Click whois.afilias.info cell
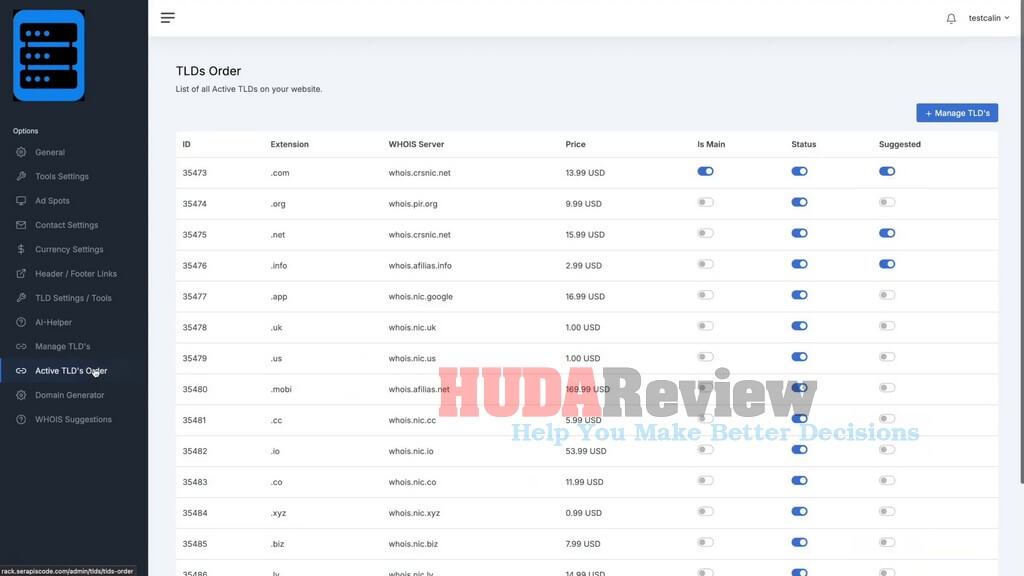 point(420,266)
